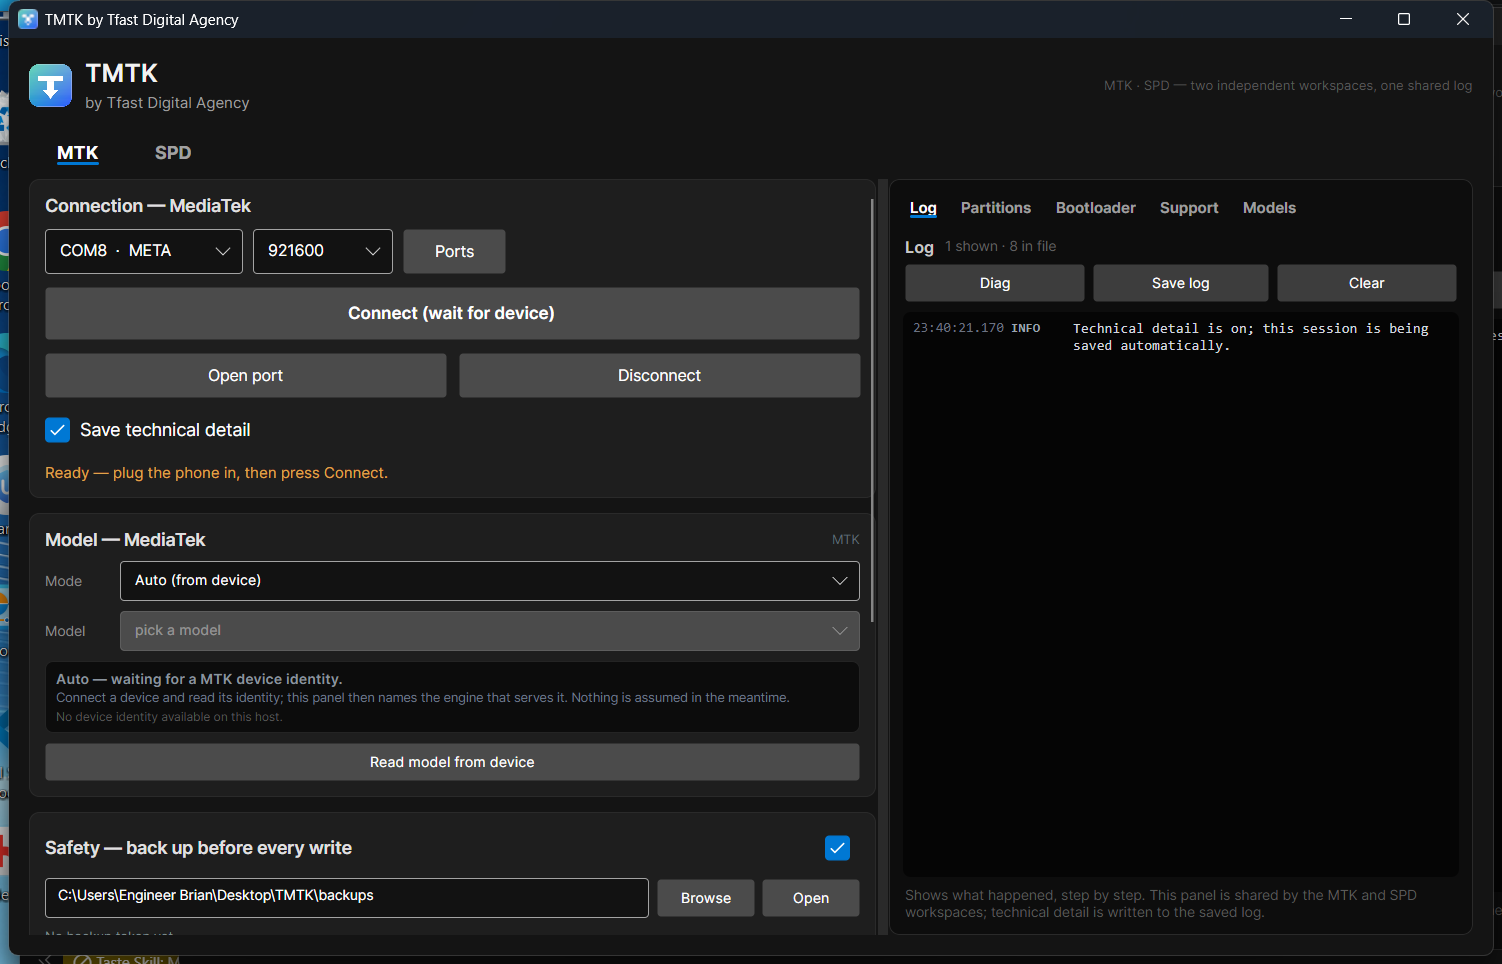The image size is (1502, 964).
Task: Toggle the Safety backup checkbox
Action: pos(837,848)
